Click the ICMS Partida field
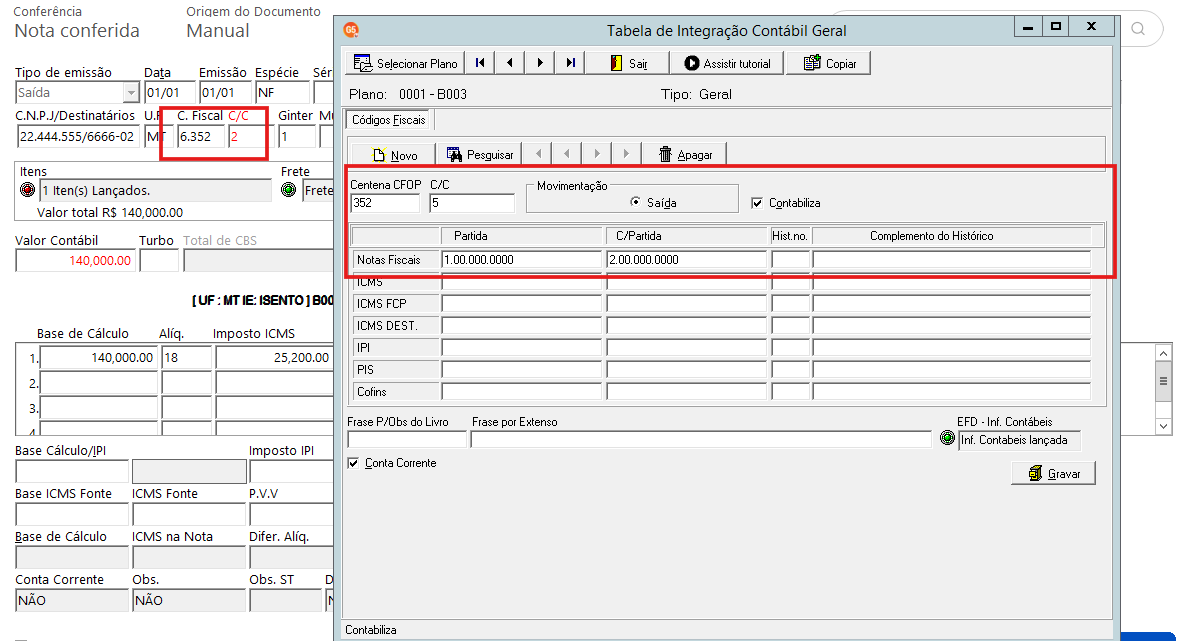The height and width of the screenshot is (641, 1184). (522, 282)
